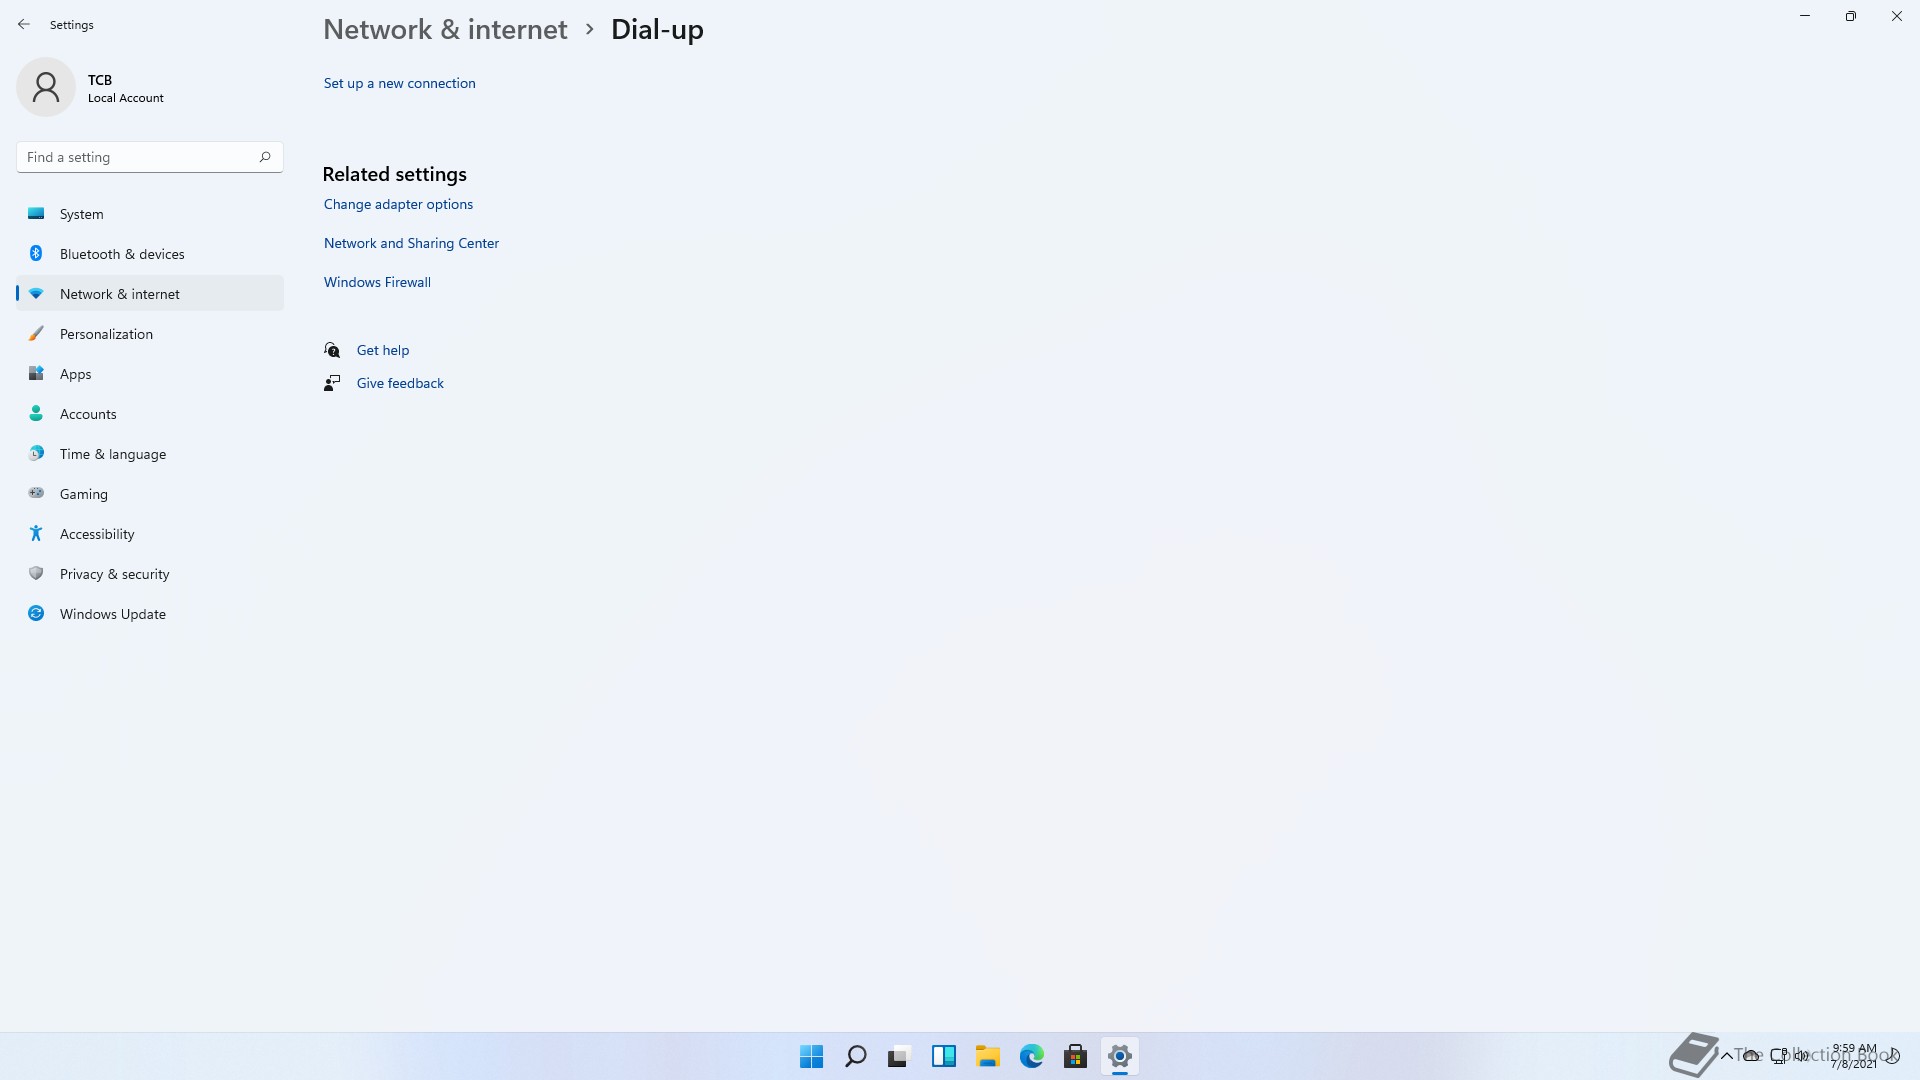Open Change adapter options
Screen dimensions: 1920x1080
coord(398,204)
